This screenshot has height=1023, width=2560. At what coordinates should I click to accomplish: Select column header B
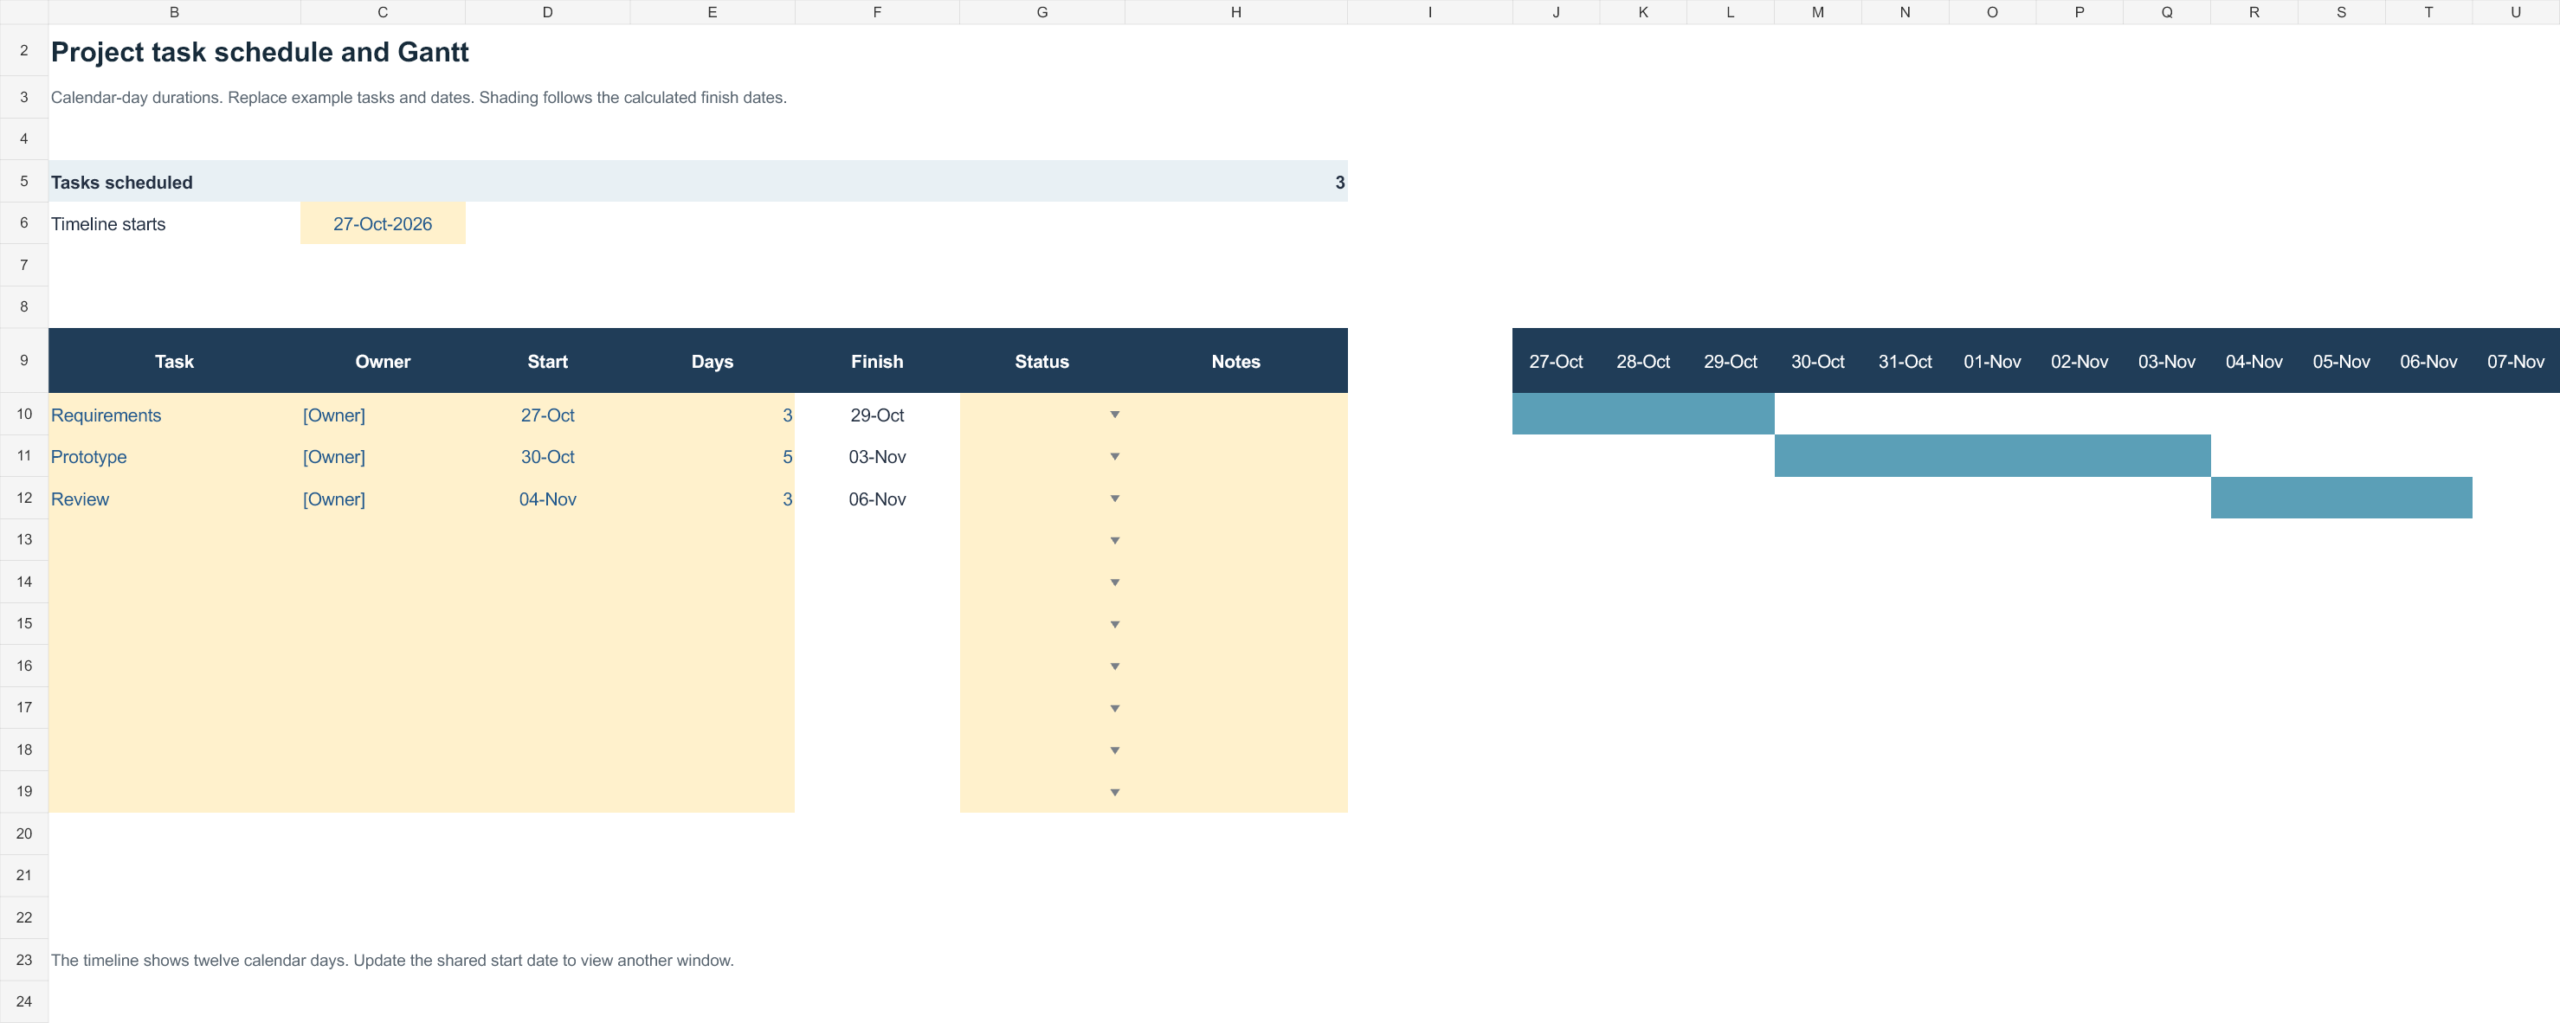coord(174,12)
